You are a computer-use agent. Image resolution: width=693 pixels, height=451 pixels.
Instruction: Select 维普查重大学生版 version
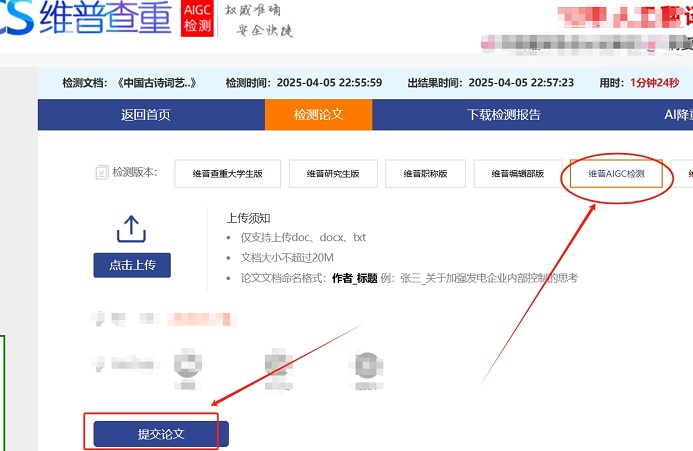228,174
